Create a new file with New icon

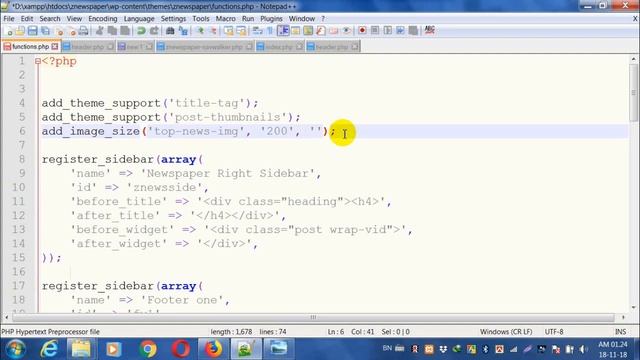pos(9,31)
